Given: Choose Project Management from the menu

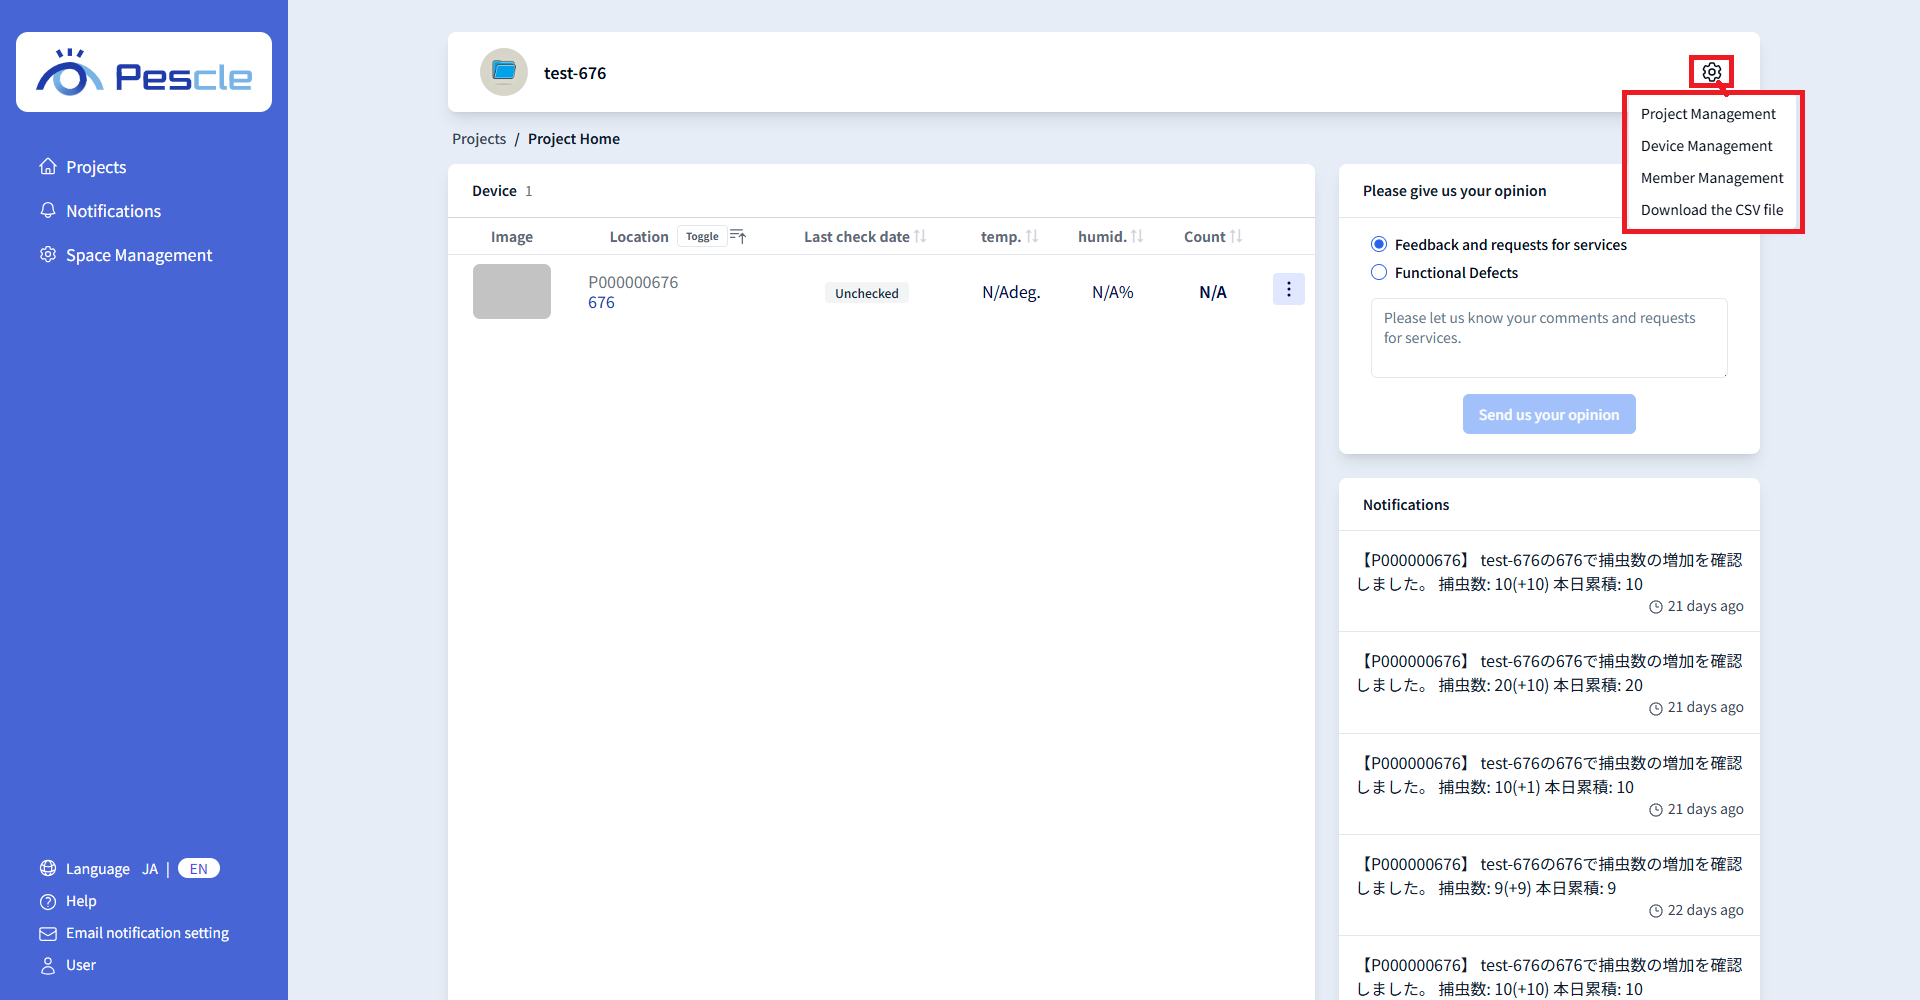Looking at the screenshot, I should tap(1708, 114).
